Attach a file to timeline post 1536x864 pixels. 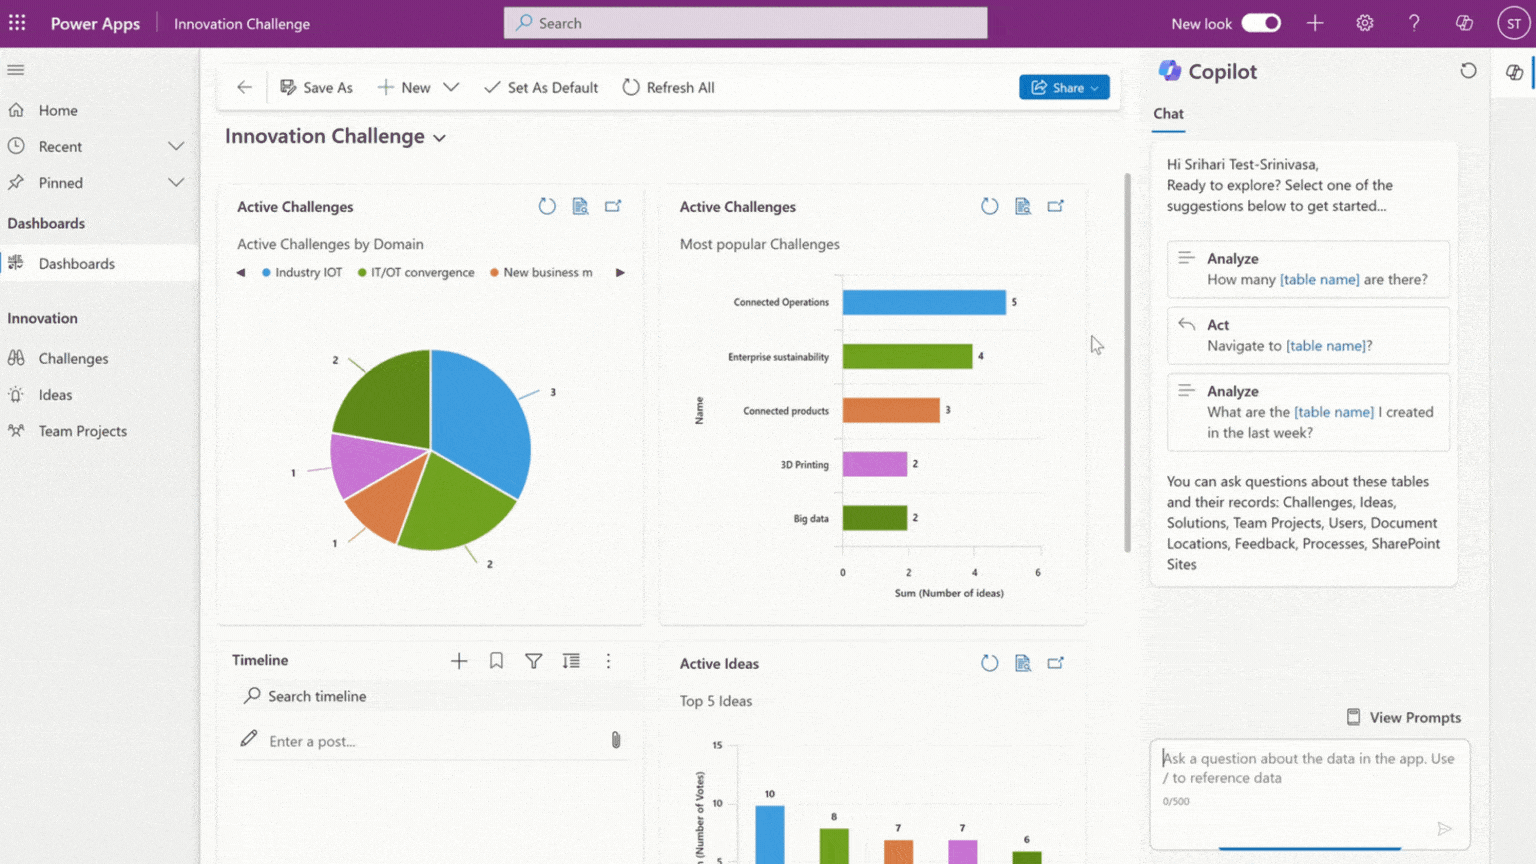click(x=616, y=740)
